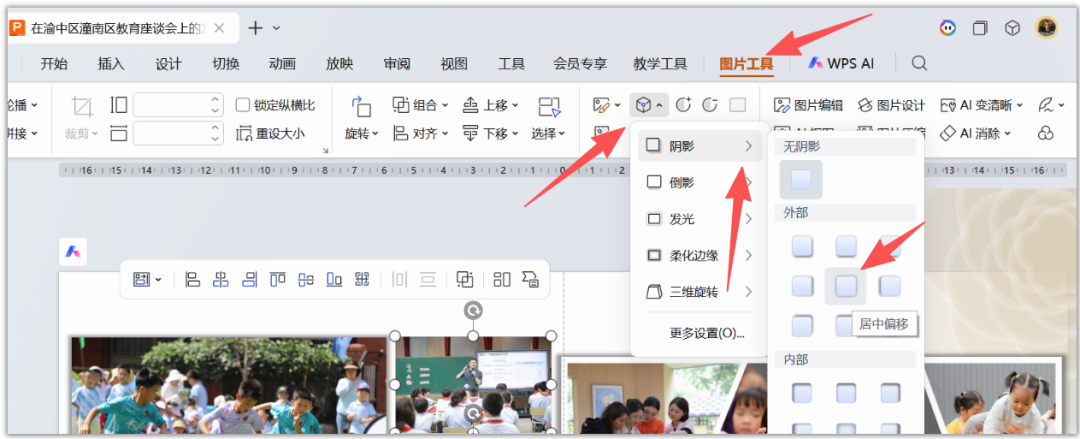The width and height of the screenshot is (1080, 439).
Task: Align left using the floating toolbar icon
Action: (x=193, y=279)
